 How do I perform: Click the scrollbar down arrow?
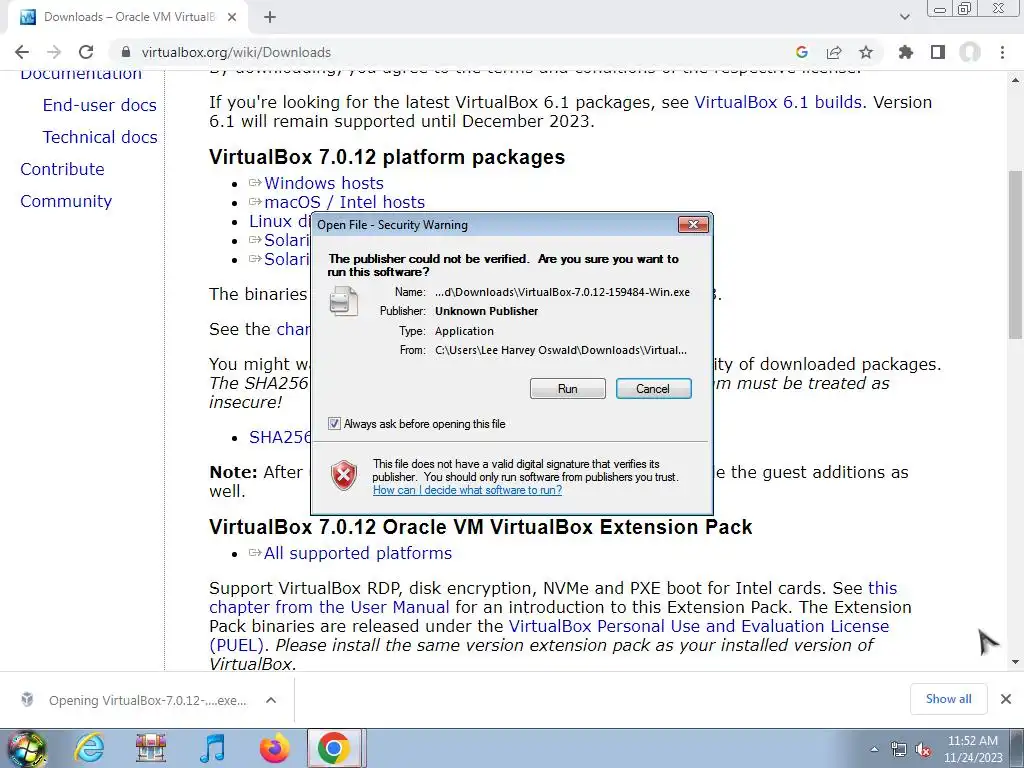pos(1016,662)
